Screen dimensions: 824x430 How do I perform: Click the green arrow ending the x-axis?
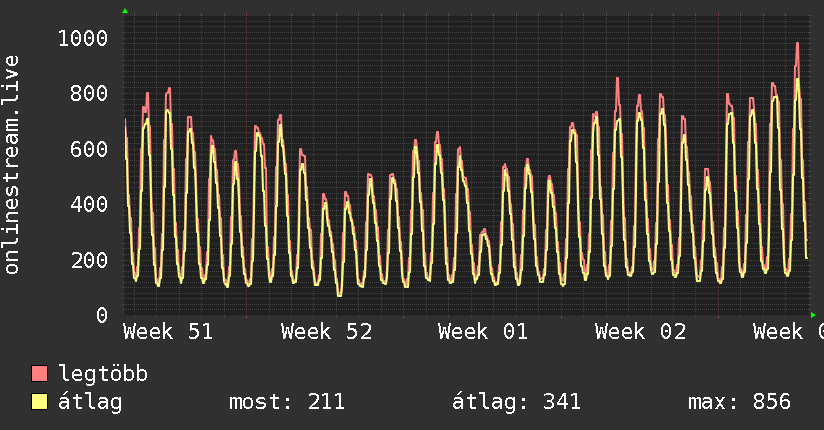(813, 315)
